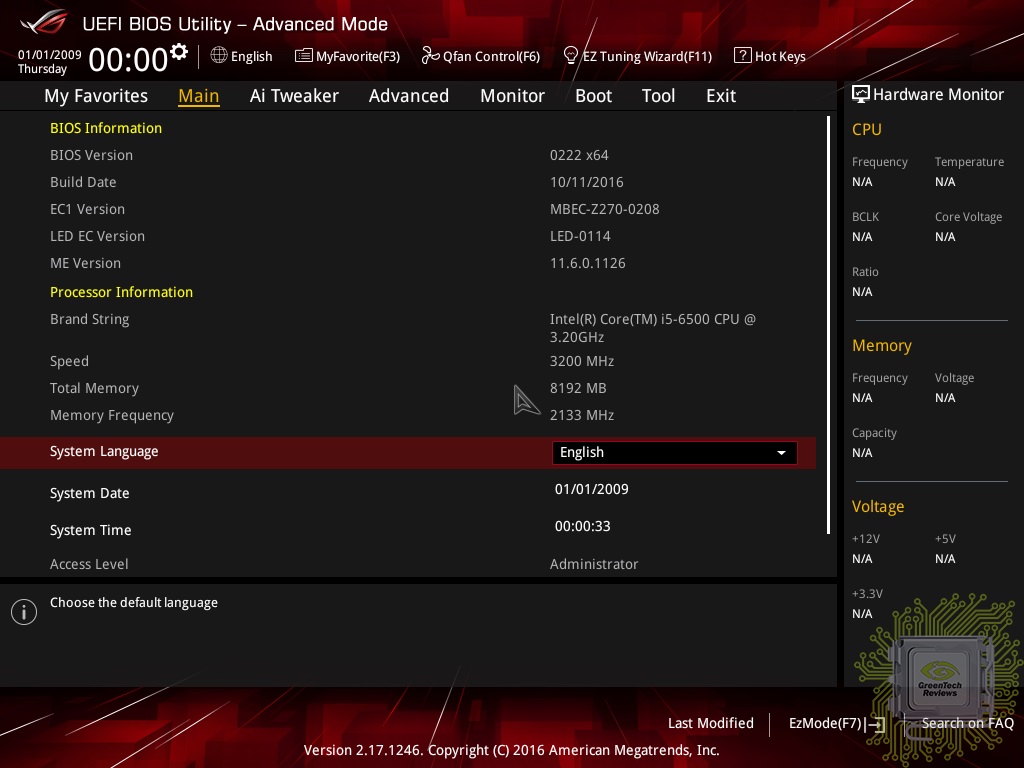
Task: Click the Intel Core i5-6500 brand string
Action: 653,328
